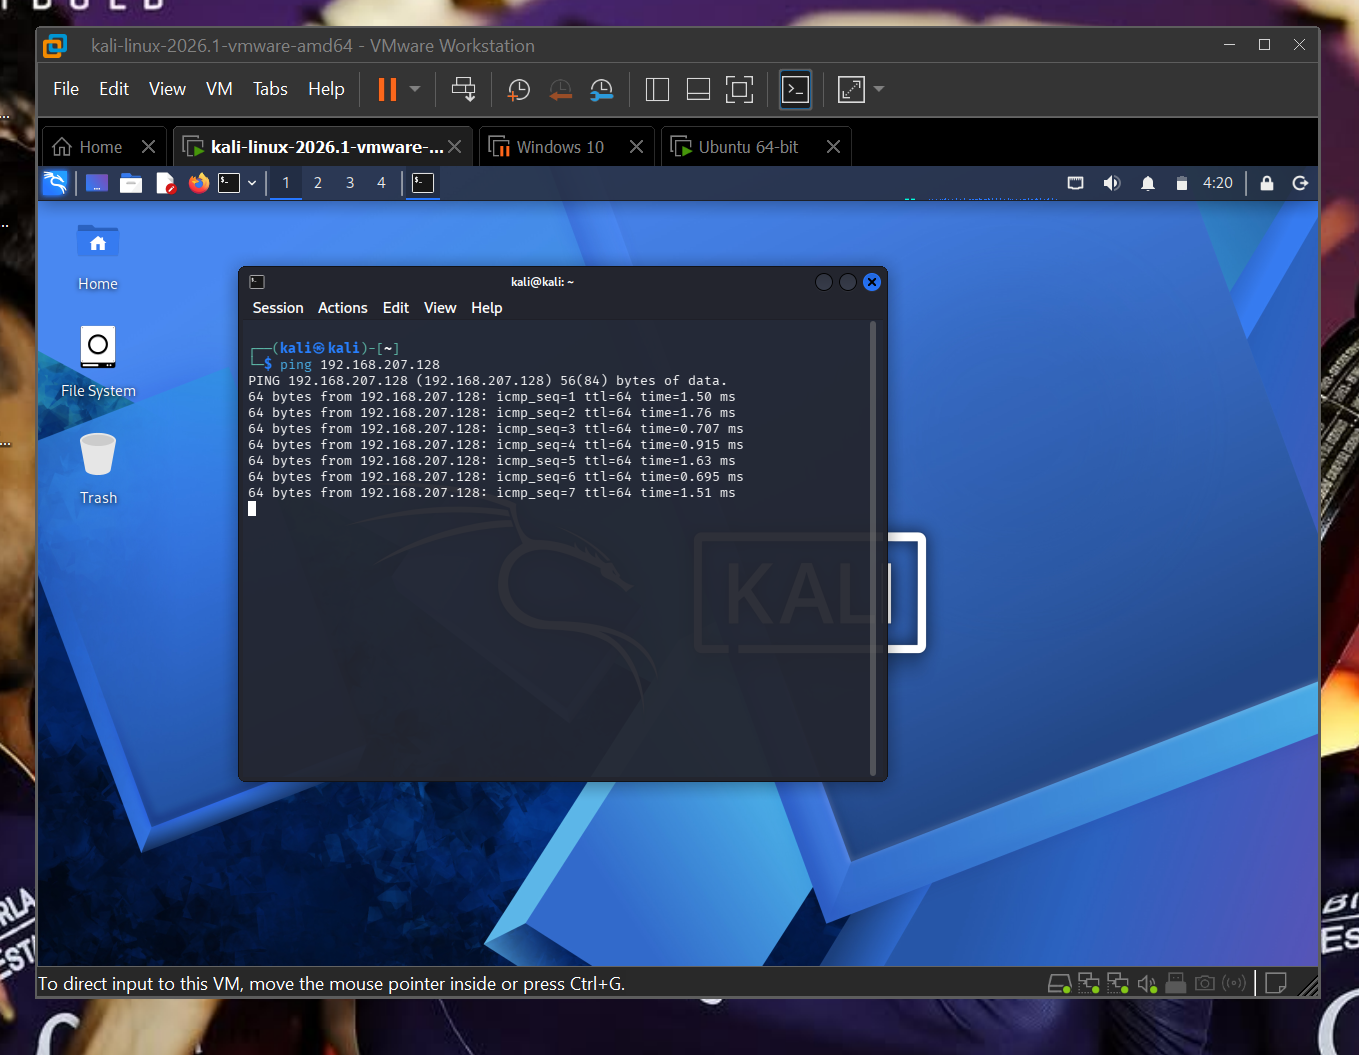This screenshot has width=1359, height=1055.
Task: Open the File System desktop icon
Action: pyautogui.click(x=98, y=362)
